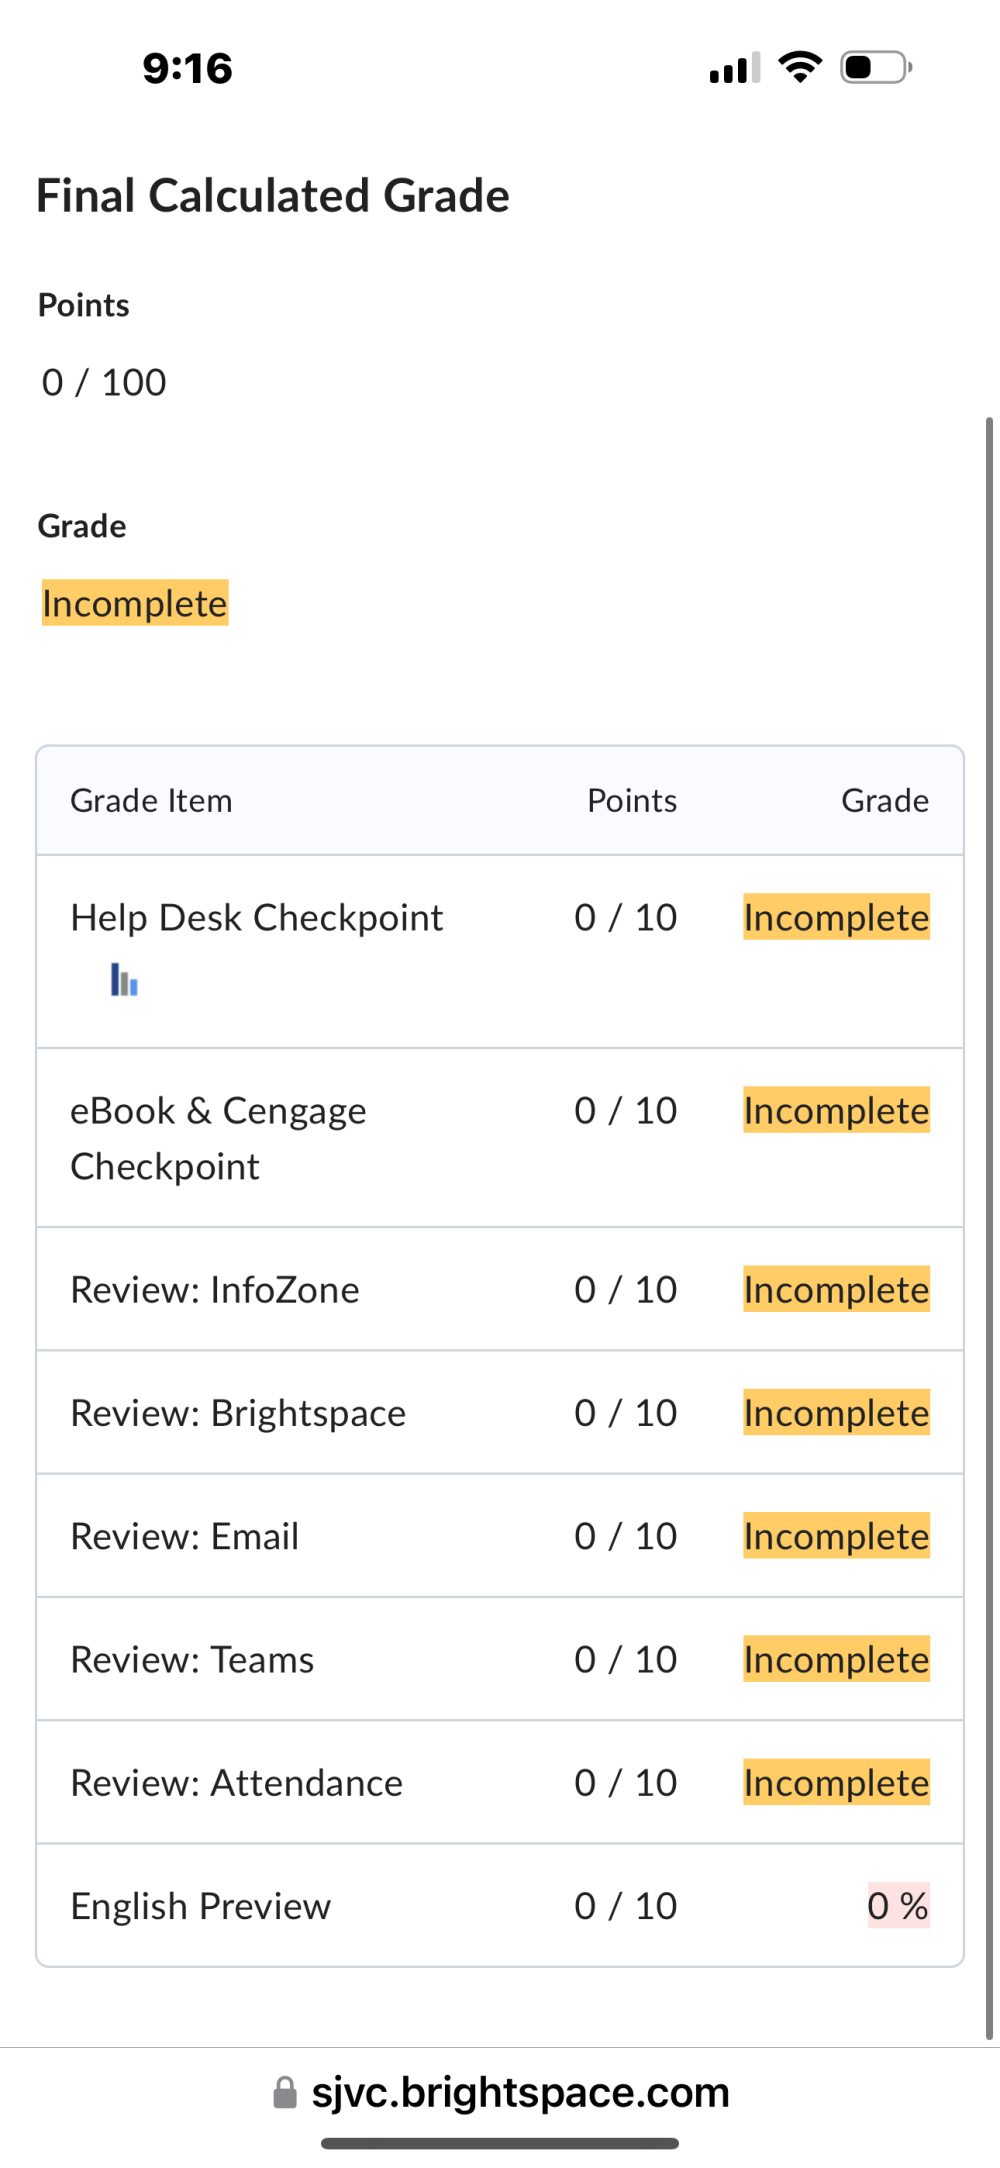Select the Help Desk Checkpoint grade item
Screen dimensions: 1000x2168
coord(256,918)
